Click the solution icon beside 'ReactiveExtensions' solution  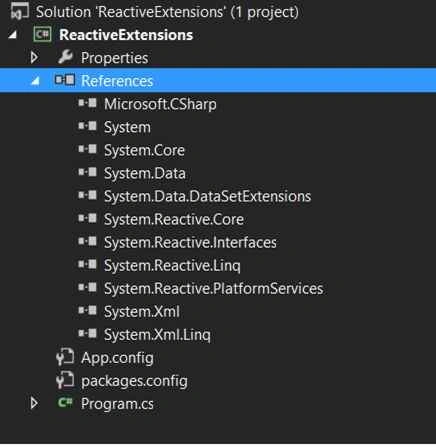point(19,12)
